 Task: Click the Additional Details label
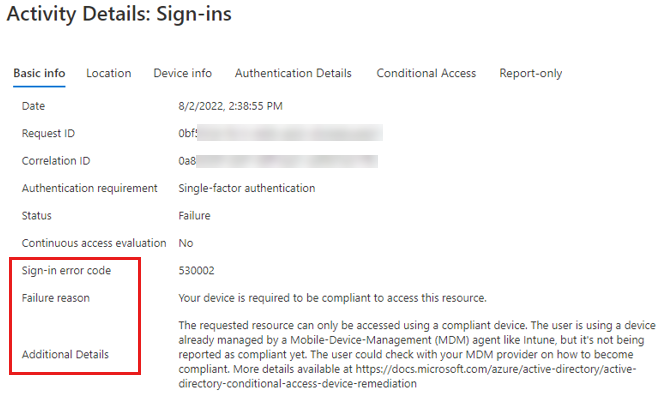click(x=65, y=355)
